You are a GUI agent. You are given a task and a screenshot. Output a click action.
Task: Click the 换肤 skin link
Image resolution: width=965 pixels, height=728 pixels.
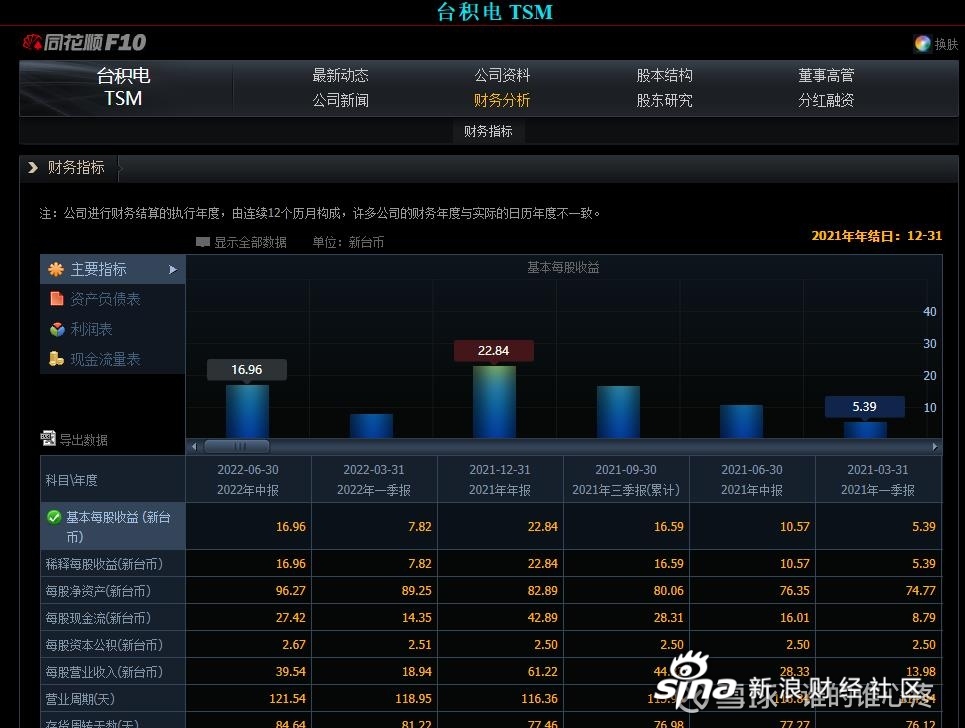[x=946, y=44]
